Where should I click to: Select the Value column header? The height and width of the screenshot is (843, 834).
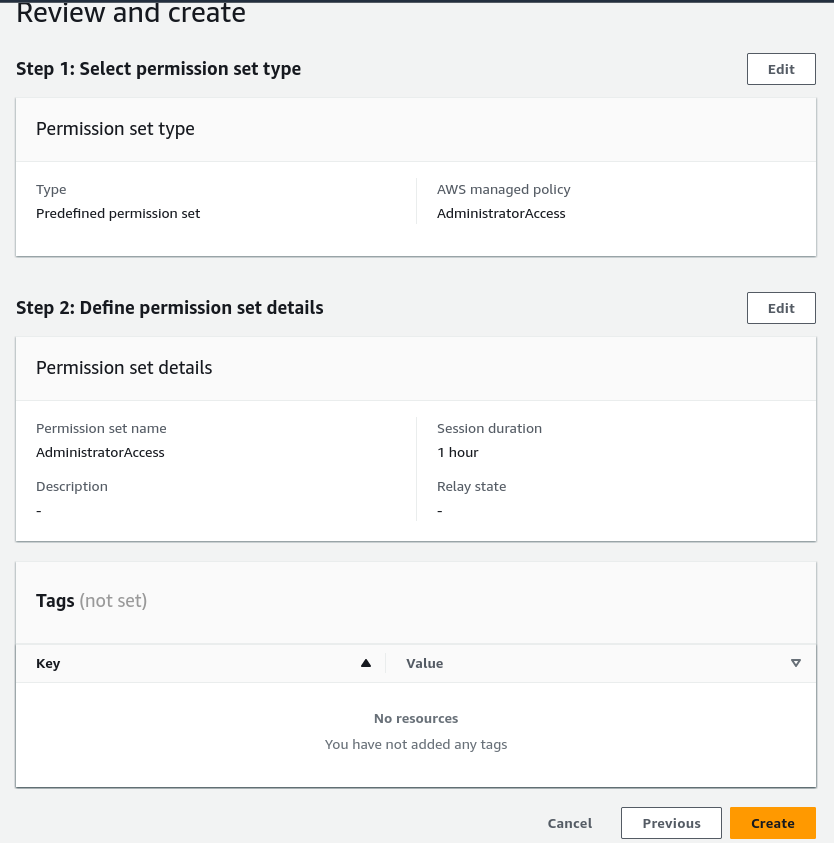tap(424, 663)
